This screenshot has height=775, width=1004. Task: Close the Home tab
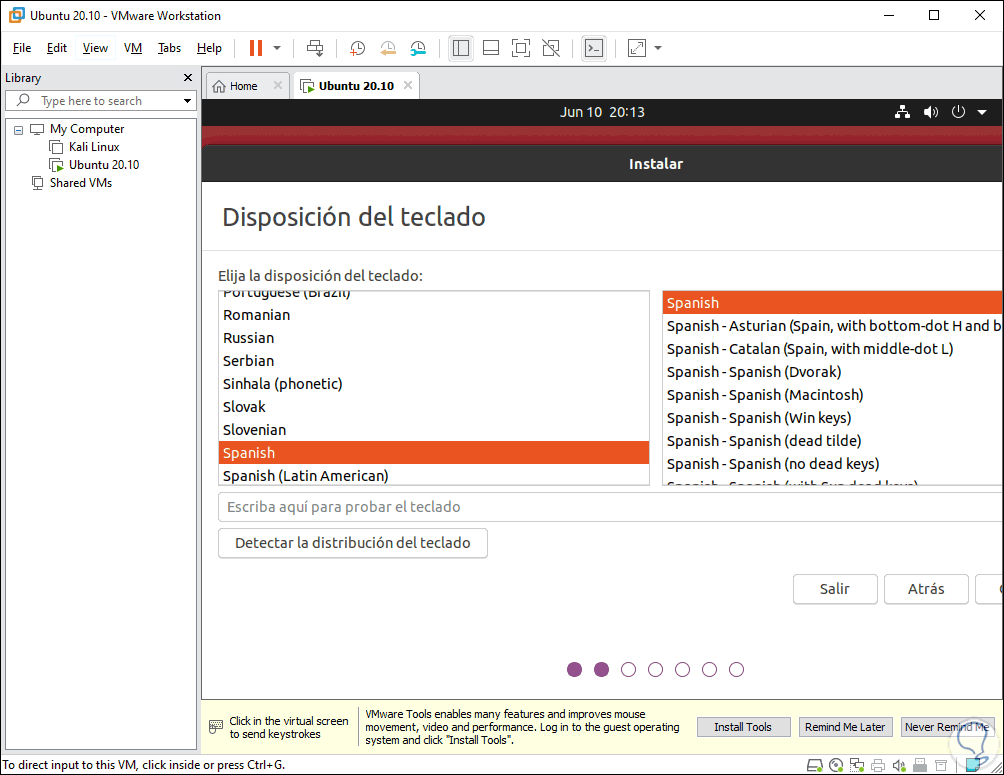click(x=277, y=85)
